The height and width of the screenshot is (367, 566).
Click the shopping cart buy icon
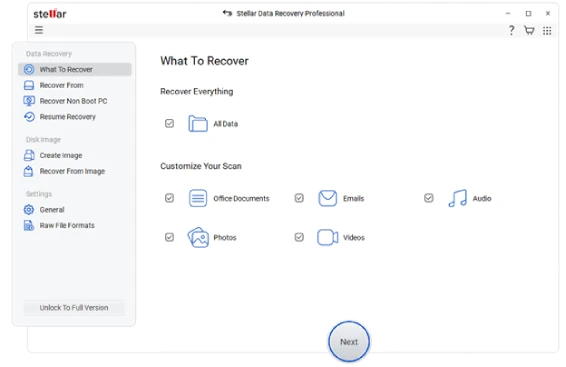(x=529, y=30)
